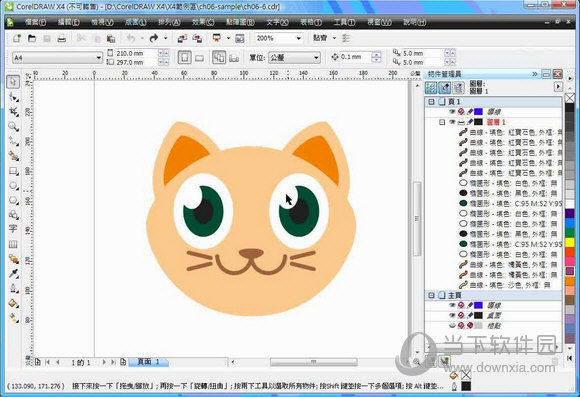Viewport: 580px width, 397px height.
Task: Click the Paste icon in toolbar
Action: pos(111,38)
